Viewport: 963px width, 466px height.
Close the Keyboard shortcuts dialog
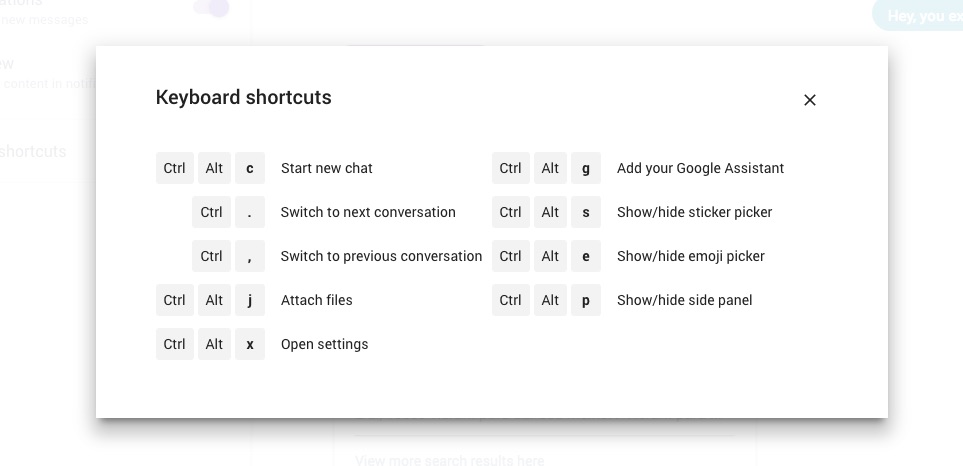pos(810,100)
